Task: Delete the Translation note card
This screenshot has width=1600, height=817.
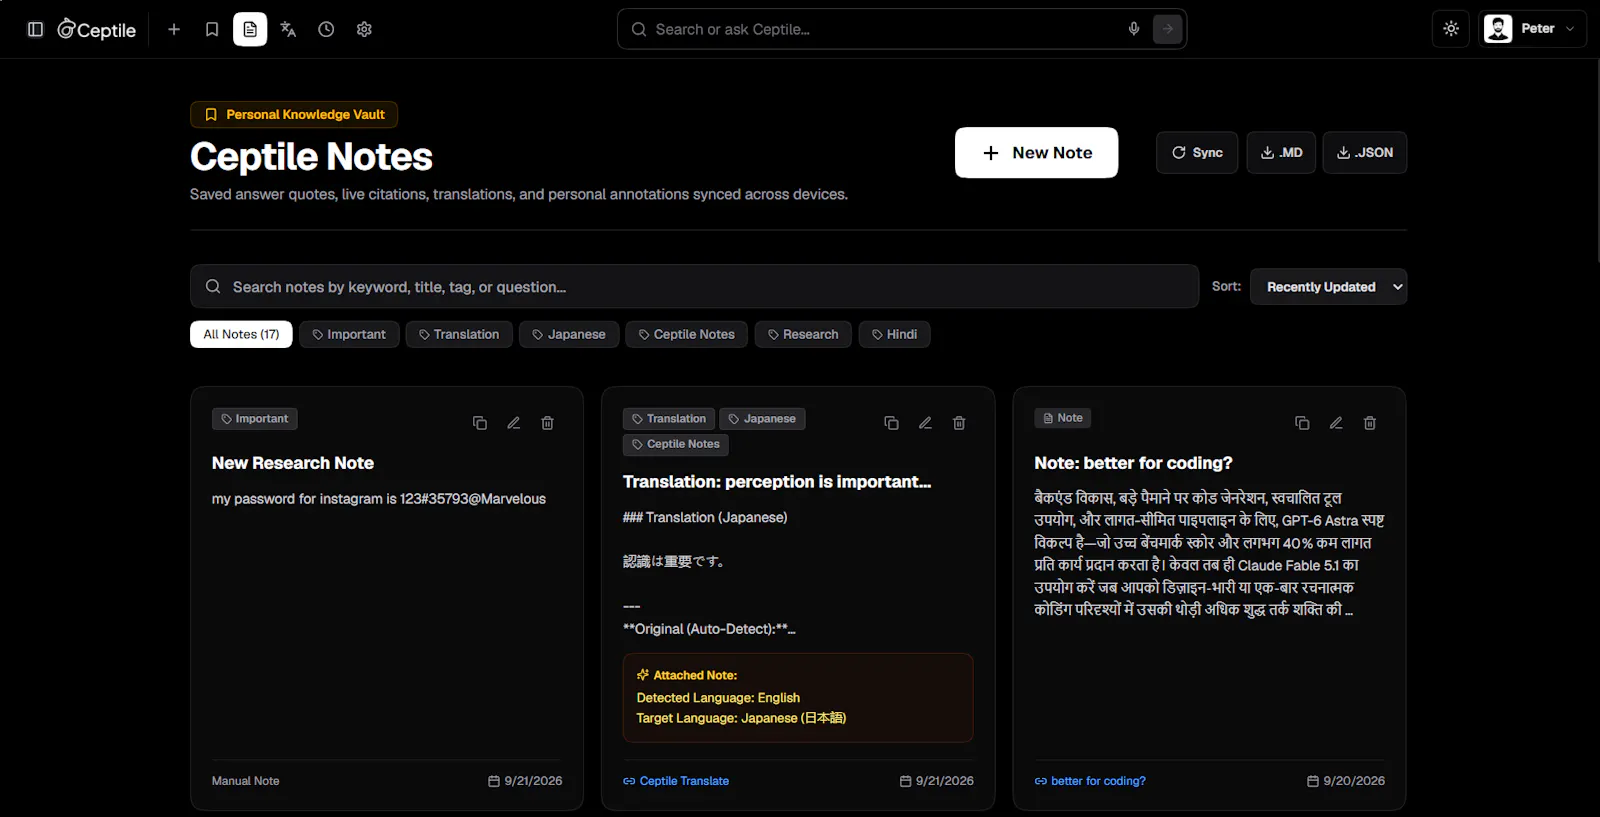Action: [959, 423]
